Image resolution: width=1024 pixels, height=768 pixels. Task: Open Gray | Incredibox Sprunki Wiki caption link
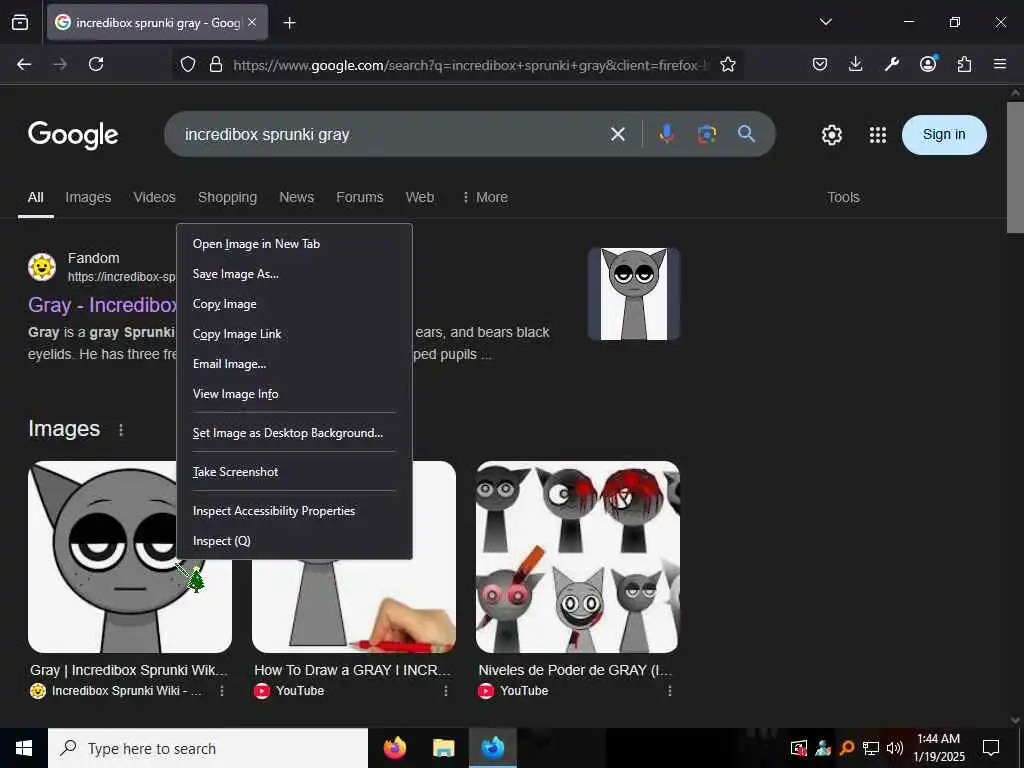(x=129, y=670)
